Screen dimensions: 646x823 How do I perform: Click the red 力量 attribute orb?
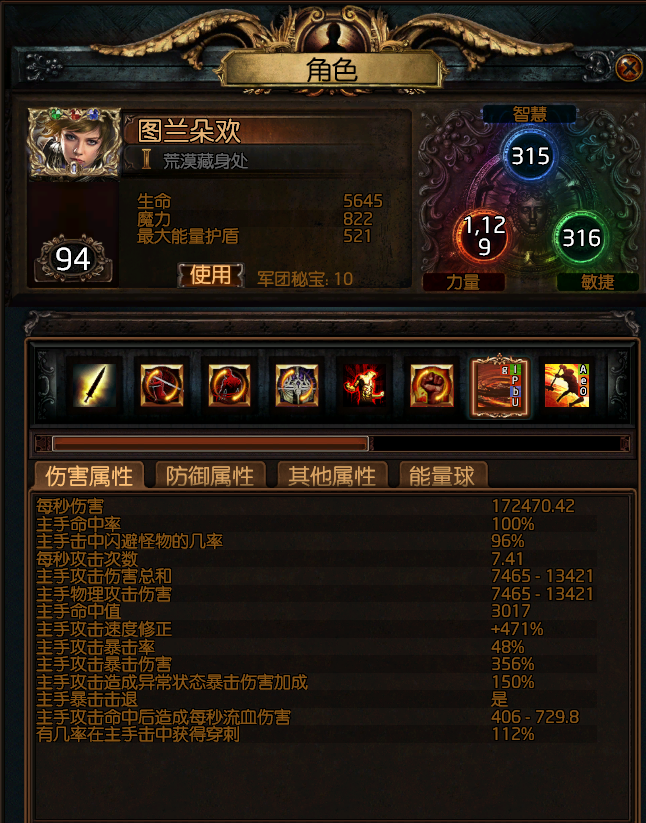pyautogui.click(x=483, y=236)
